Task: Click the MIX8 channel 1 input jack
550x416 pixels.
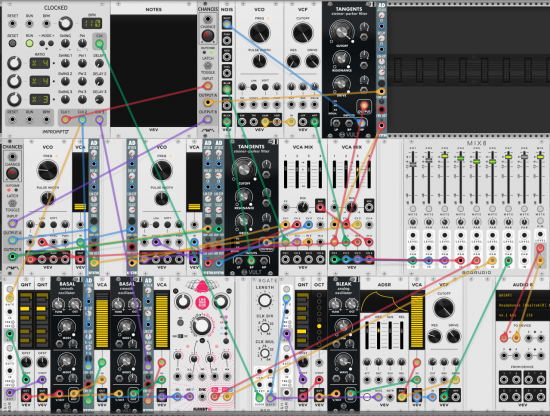Action: click(x=412, y=261)
